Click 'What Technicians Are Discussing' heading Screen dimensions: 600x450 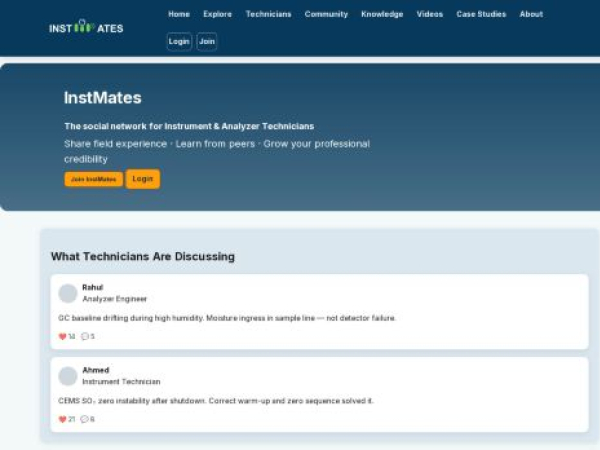pos(143,256)
